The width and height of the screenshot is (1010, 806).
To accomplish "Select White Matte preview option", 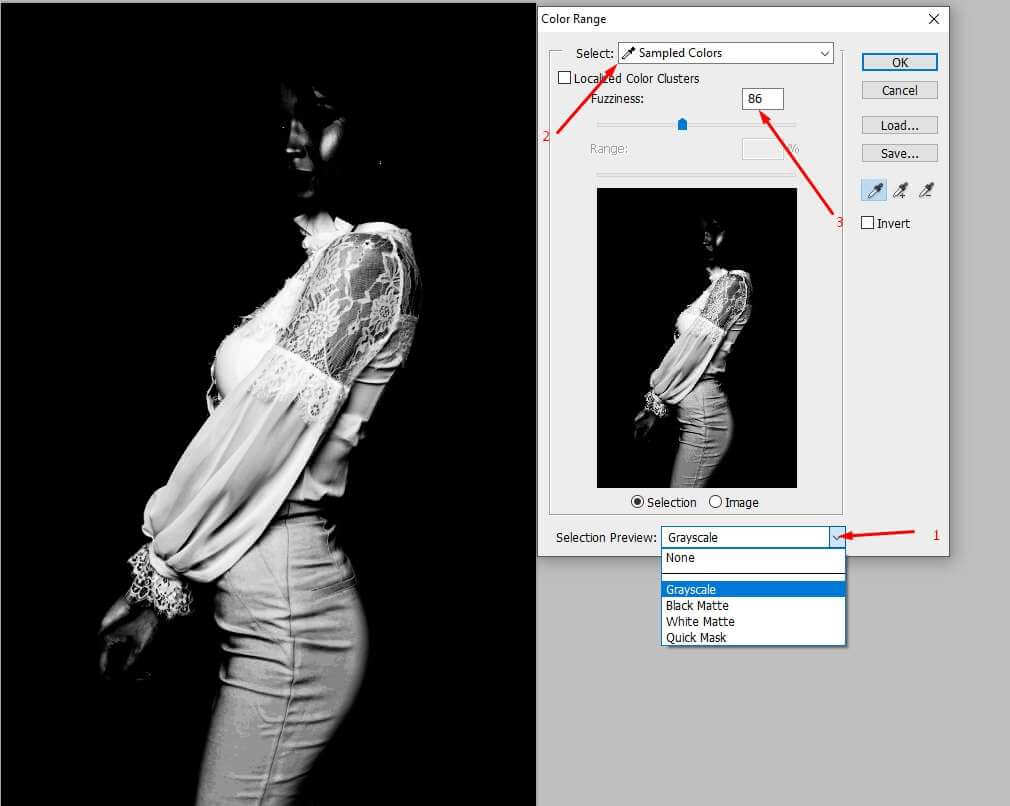I will [699, 622].
